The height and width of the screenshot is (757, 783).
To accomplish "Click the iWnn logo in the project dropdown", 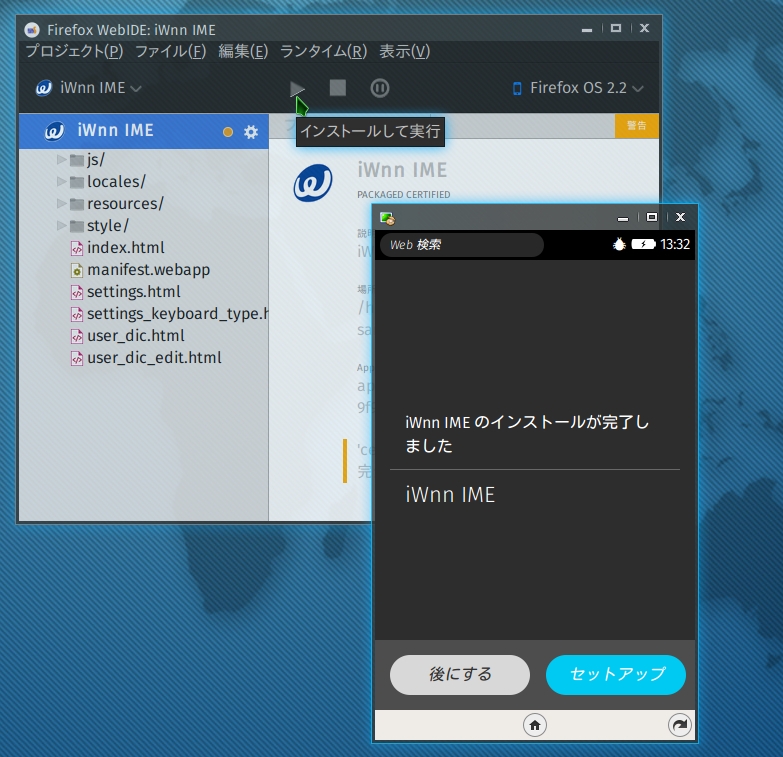I will (x=43, y=88).
